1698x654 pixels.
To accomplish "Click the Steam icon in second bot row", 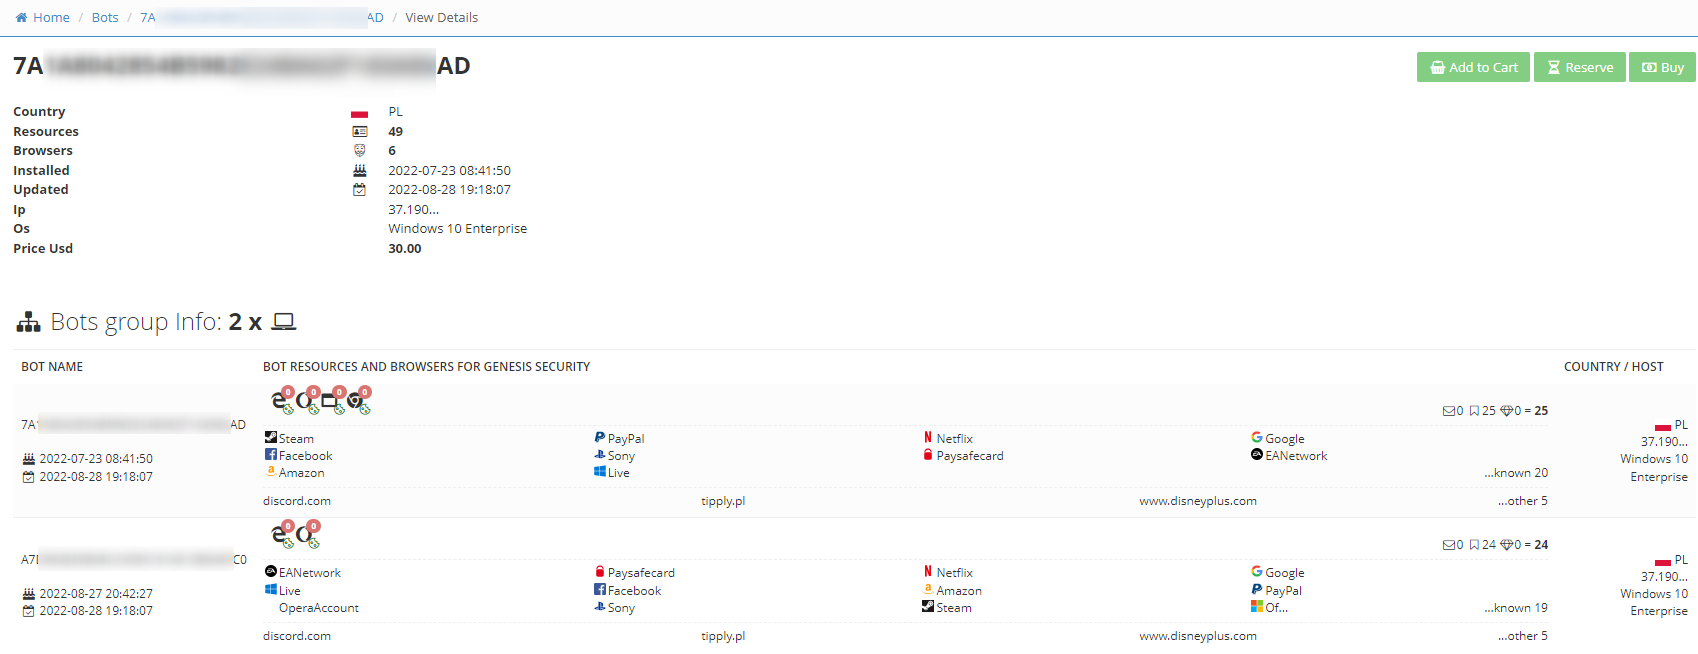I will tap(928, 606).
